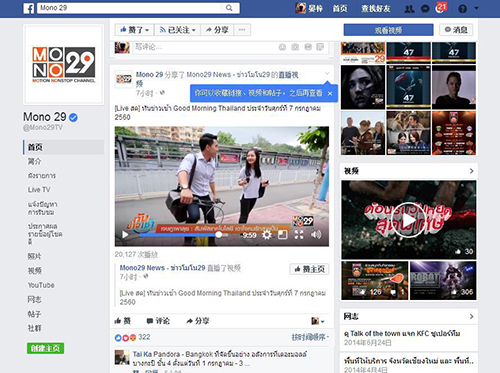
Task: Click the Facebook logo icon
Action: pyautogui.click(x=29, y=8)
